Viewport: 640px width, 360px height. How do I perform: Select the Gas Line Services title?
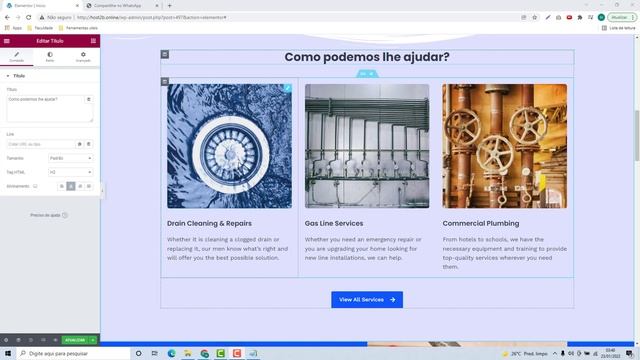pyautogui.click(x=334, y=223)
